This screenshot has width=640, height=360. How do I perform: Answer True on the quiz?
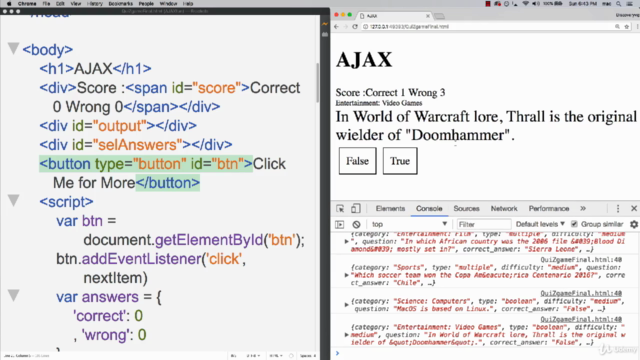[400, 161]
